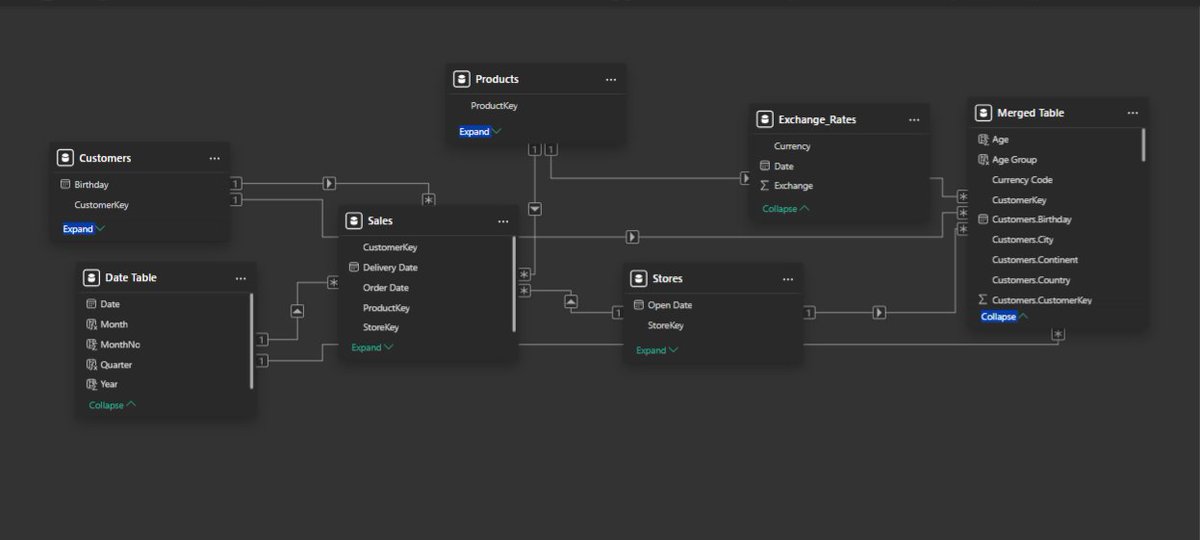Open the Date Table more options menu
Viewport: 1200px width, 540px height.
tap(240, 278)
